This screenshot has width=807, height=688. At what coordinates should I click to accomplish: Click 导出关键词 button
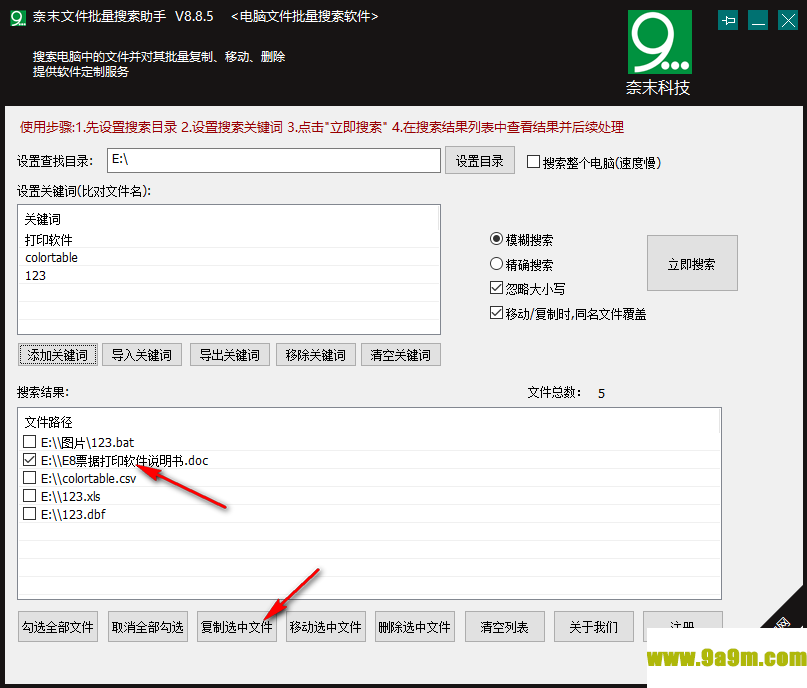[x=230, y=355]
